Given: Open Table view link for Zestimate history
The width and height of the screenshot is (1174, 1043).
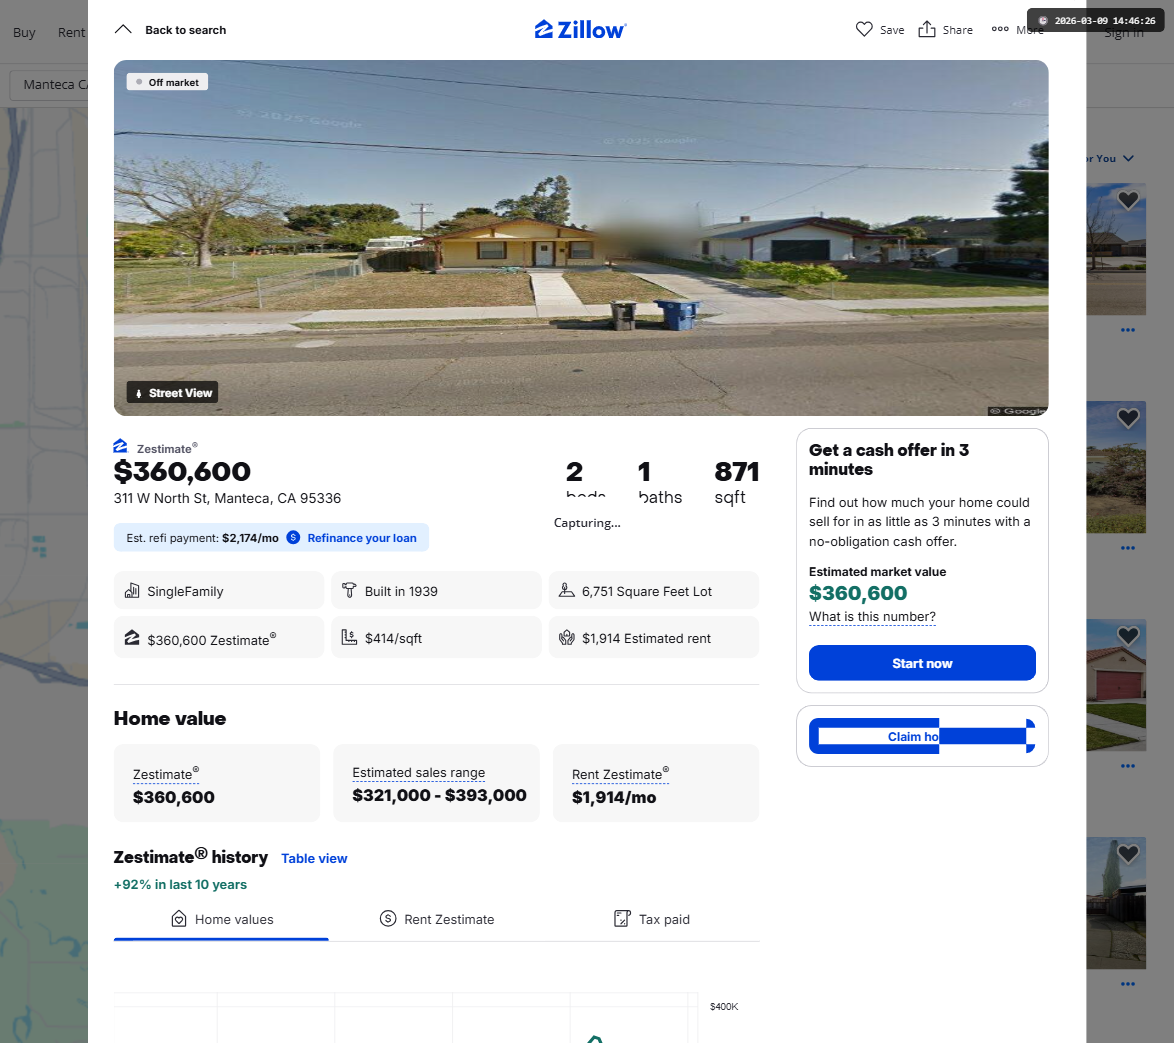Looking at the screenshot, I should point(314,858).
